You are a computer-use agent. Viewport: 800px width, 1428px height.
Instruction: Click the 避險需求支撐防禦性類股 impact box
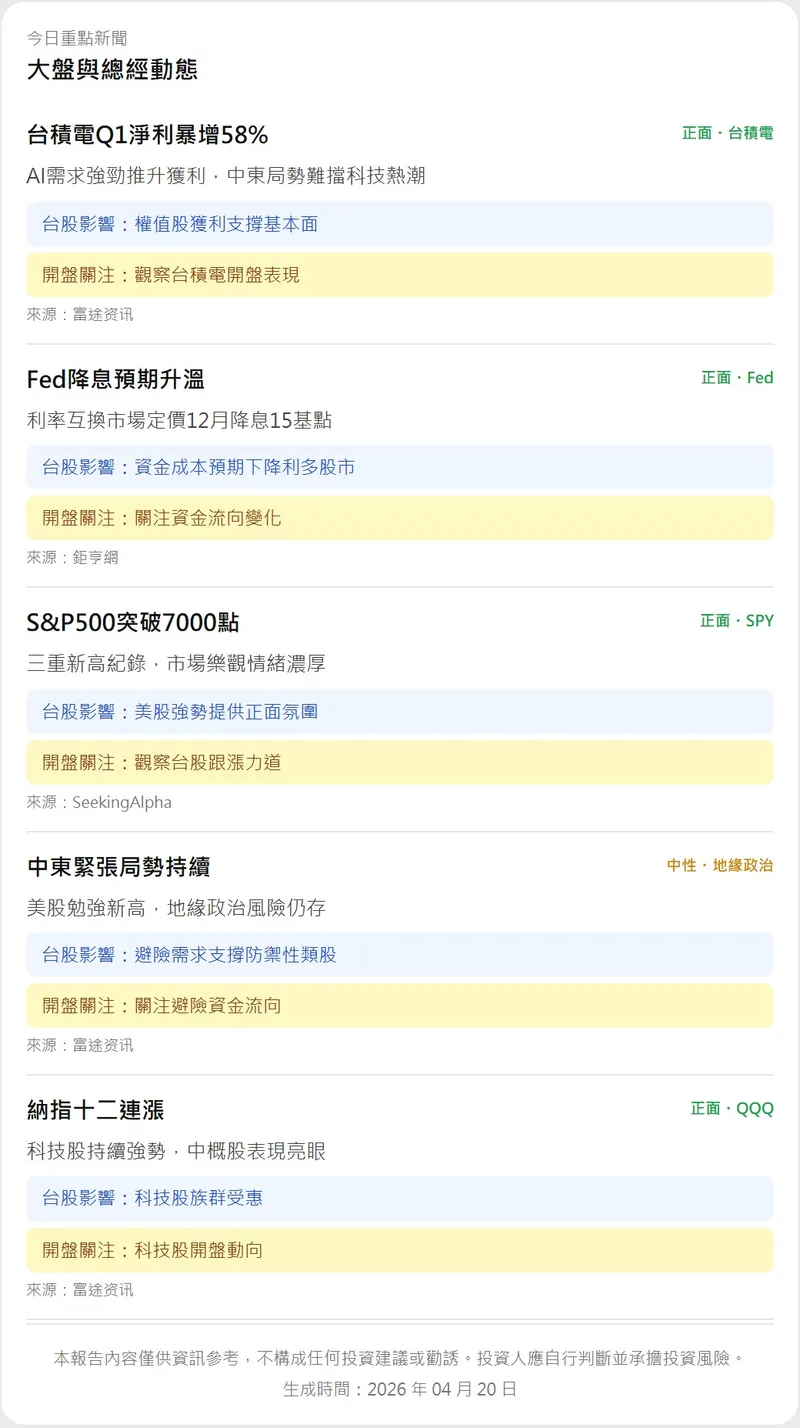[399, 955]
